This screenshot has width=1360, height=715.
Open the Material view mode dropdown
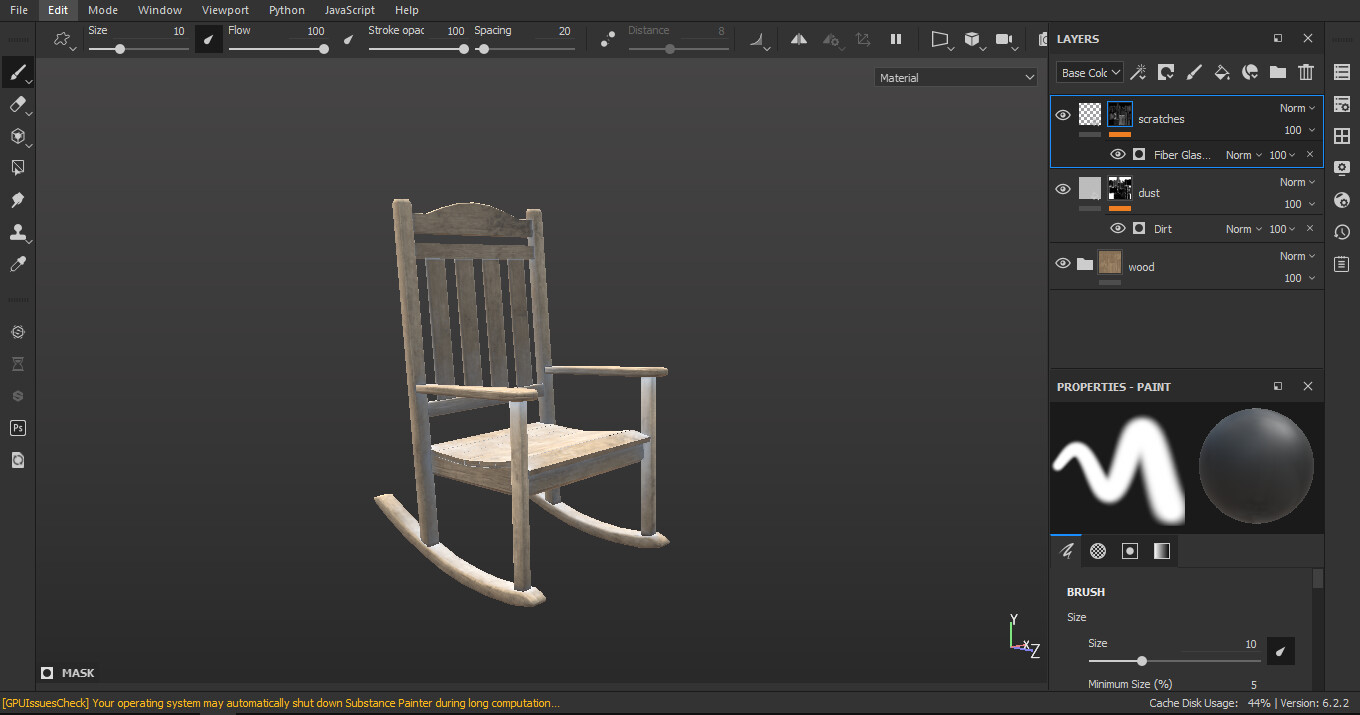pyautogui.click(x=955, y=76)
